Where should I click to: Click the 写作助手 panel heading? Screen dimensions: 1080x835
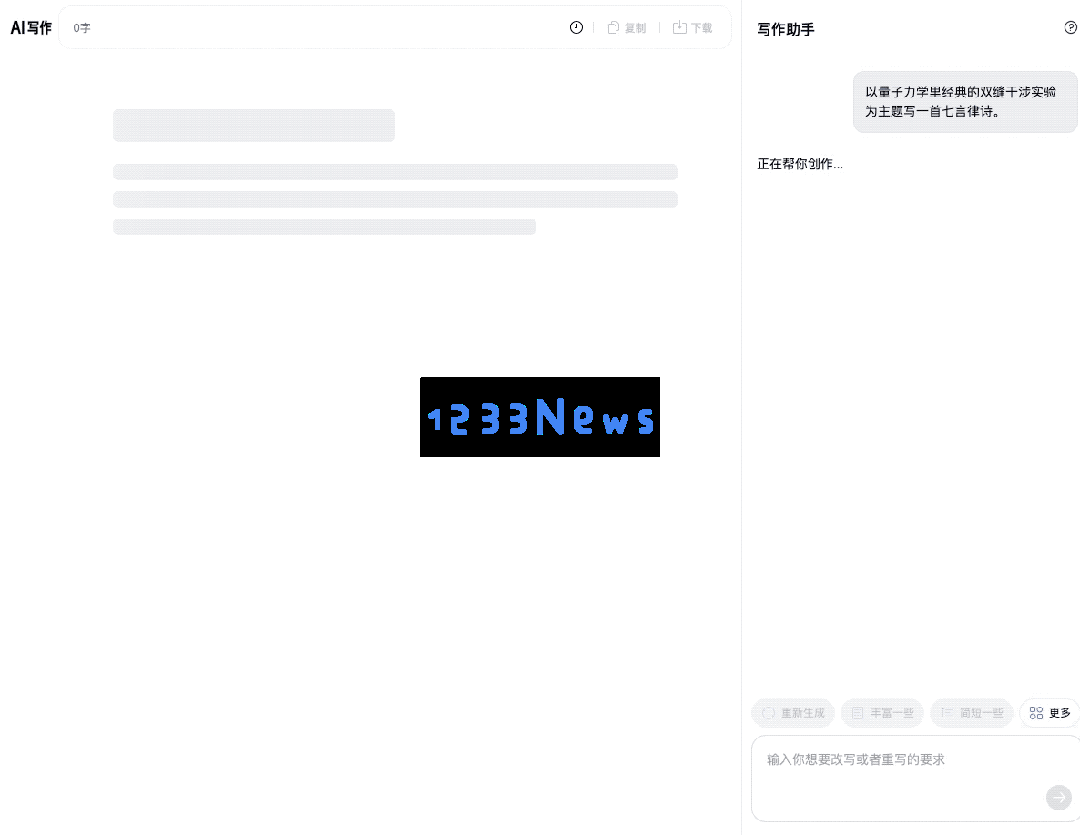click(786, 29)
